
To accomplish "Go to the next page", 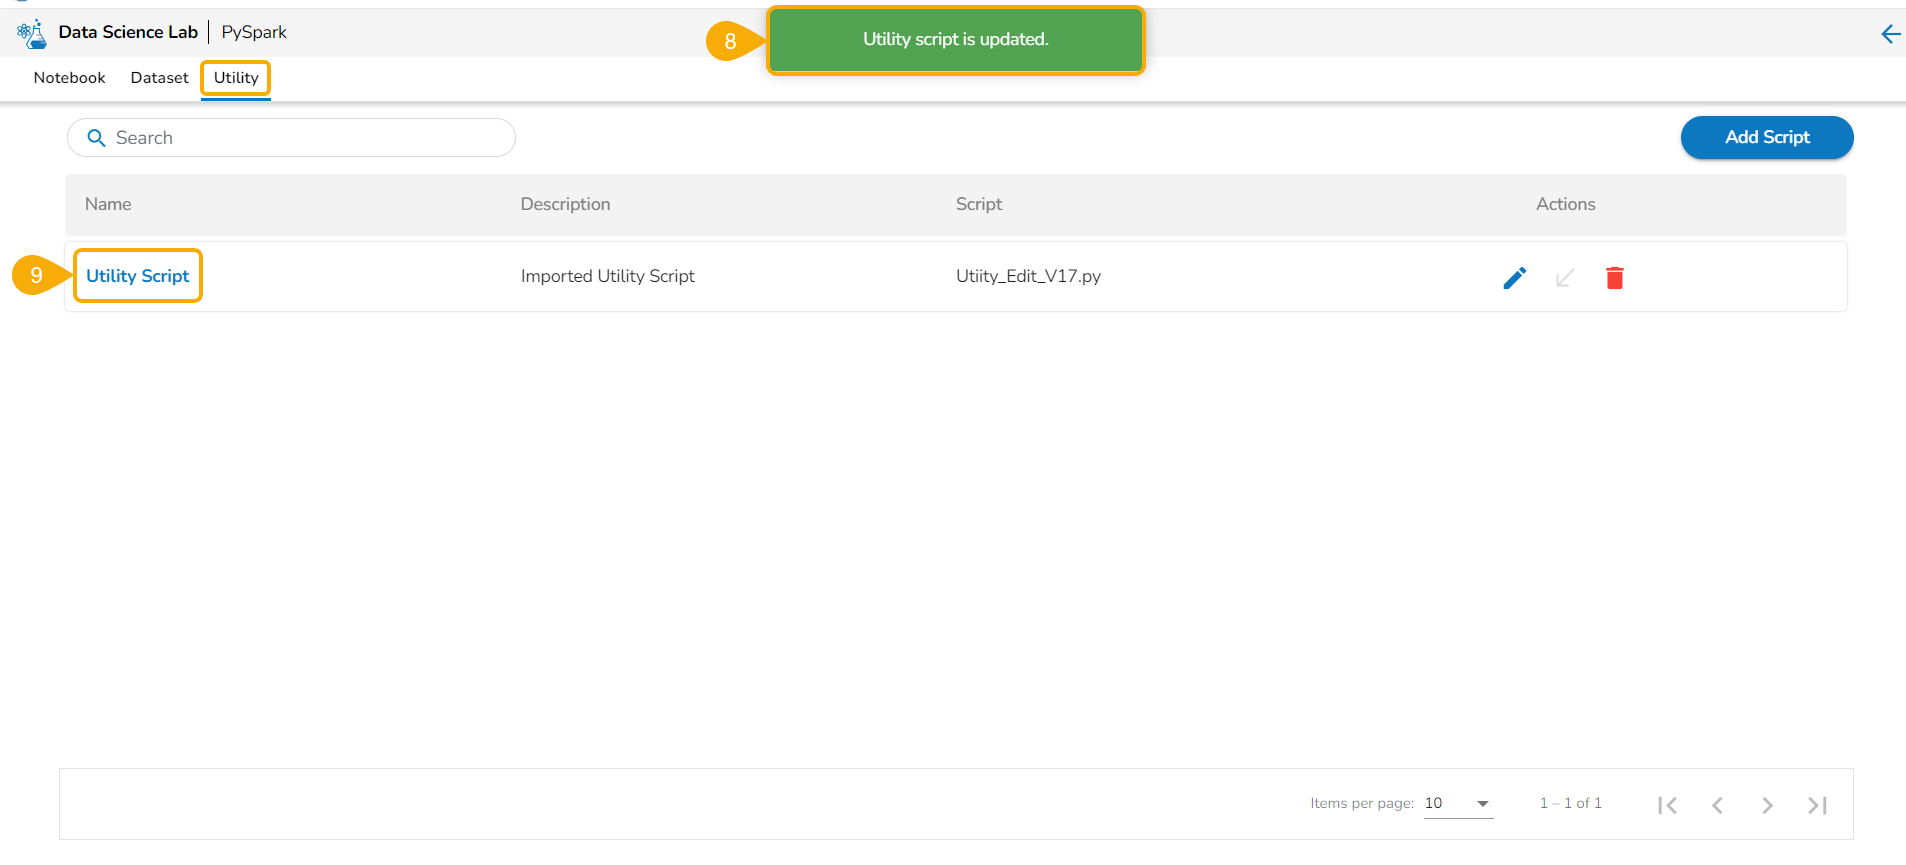I will (1767, 805).
